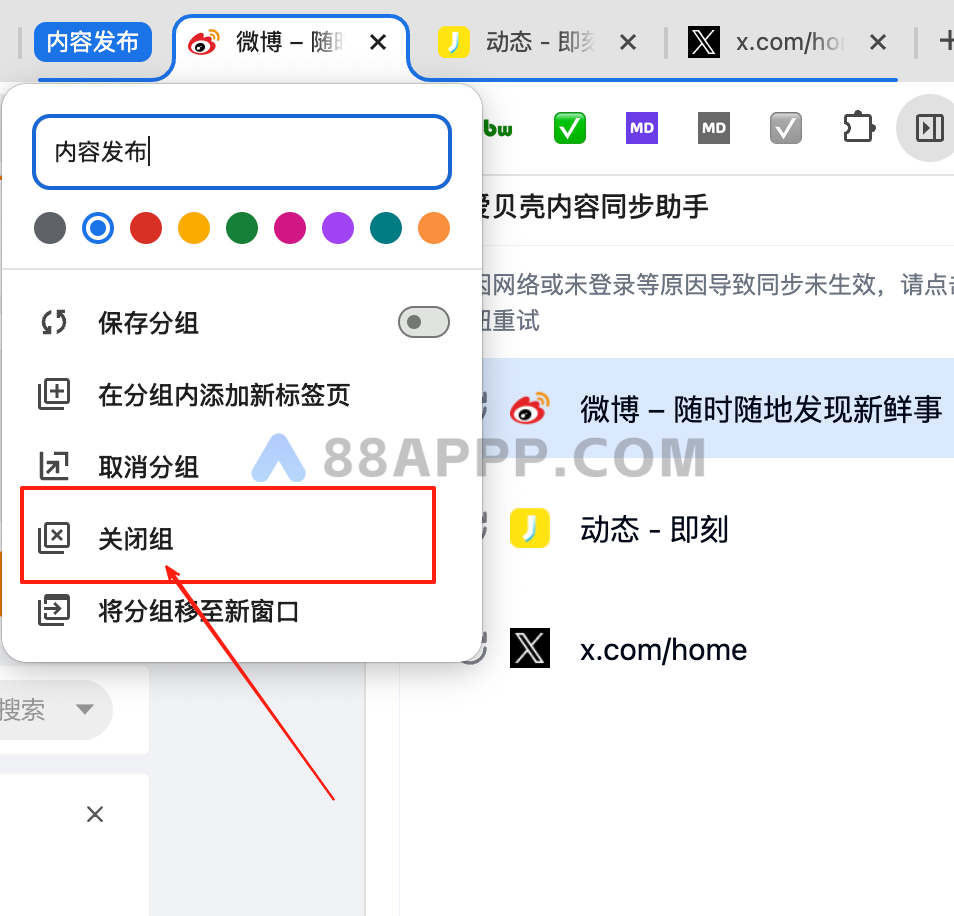
Task: Click the 保存分组 sync icon
Action: point(54,322)
